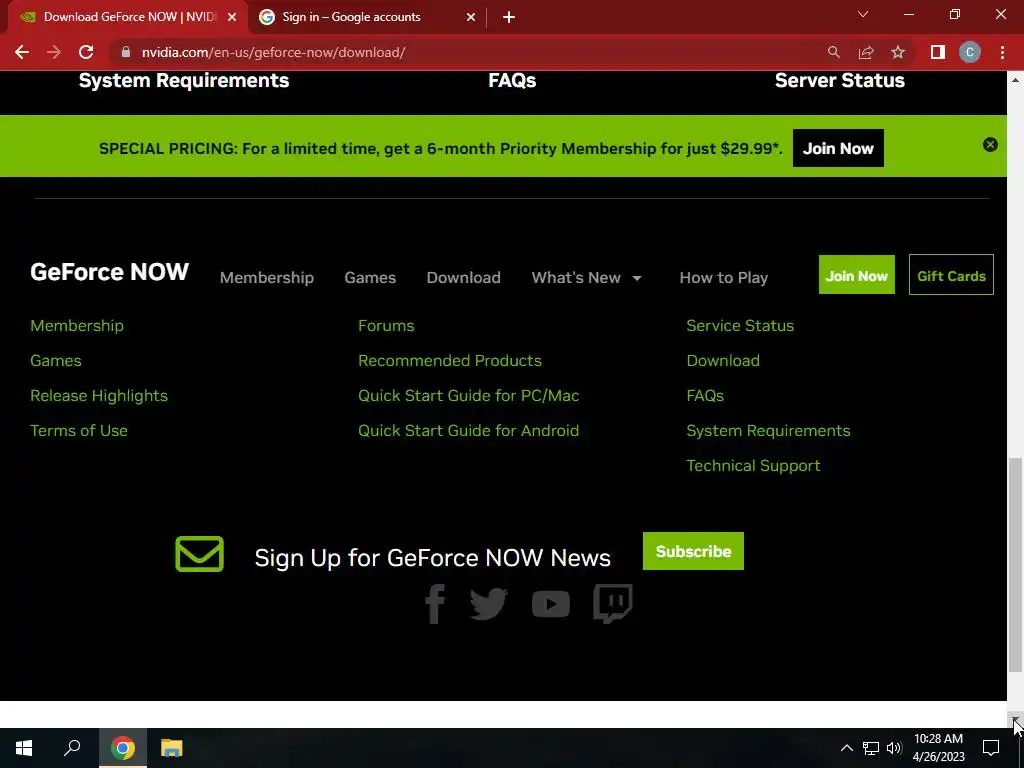Open the Service Status link
The height and width of the screenshot is (768, 1024).
[x=740, y=325]
